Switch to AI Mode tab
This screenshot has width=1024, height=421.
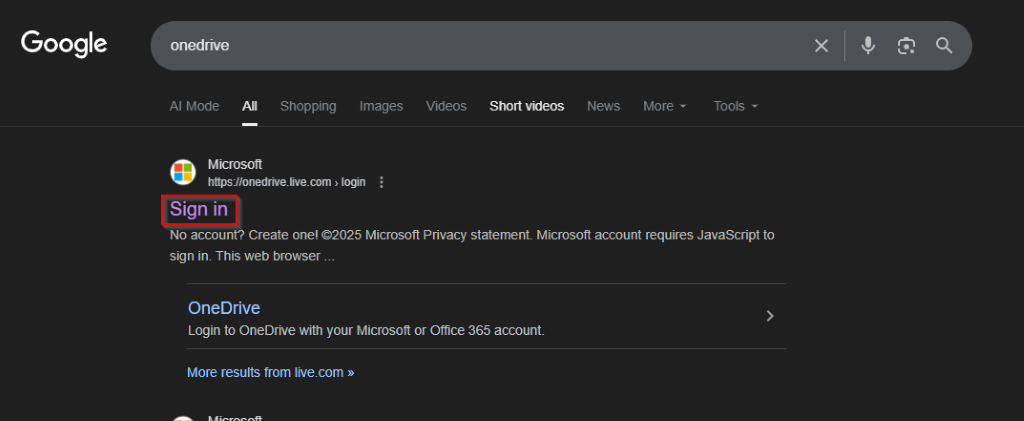coord(194,106)
